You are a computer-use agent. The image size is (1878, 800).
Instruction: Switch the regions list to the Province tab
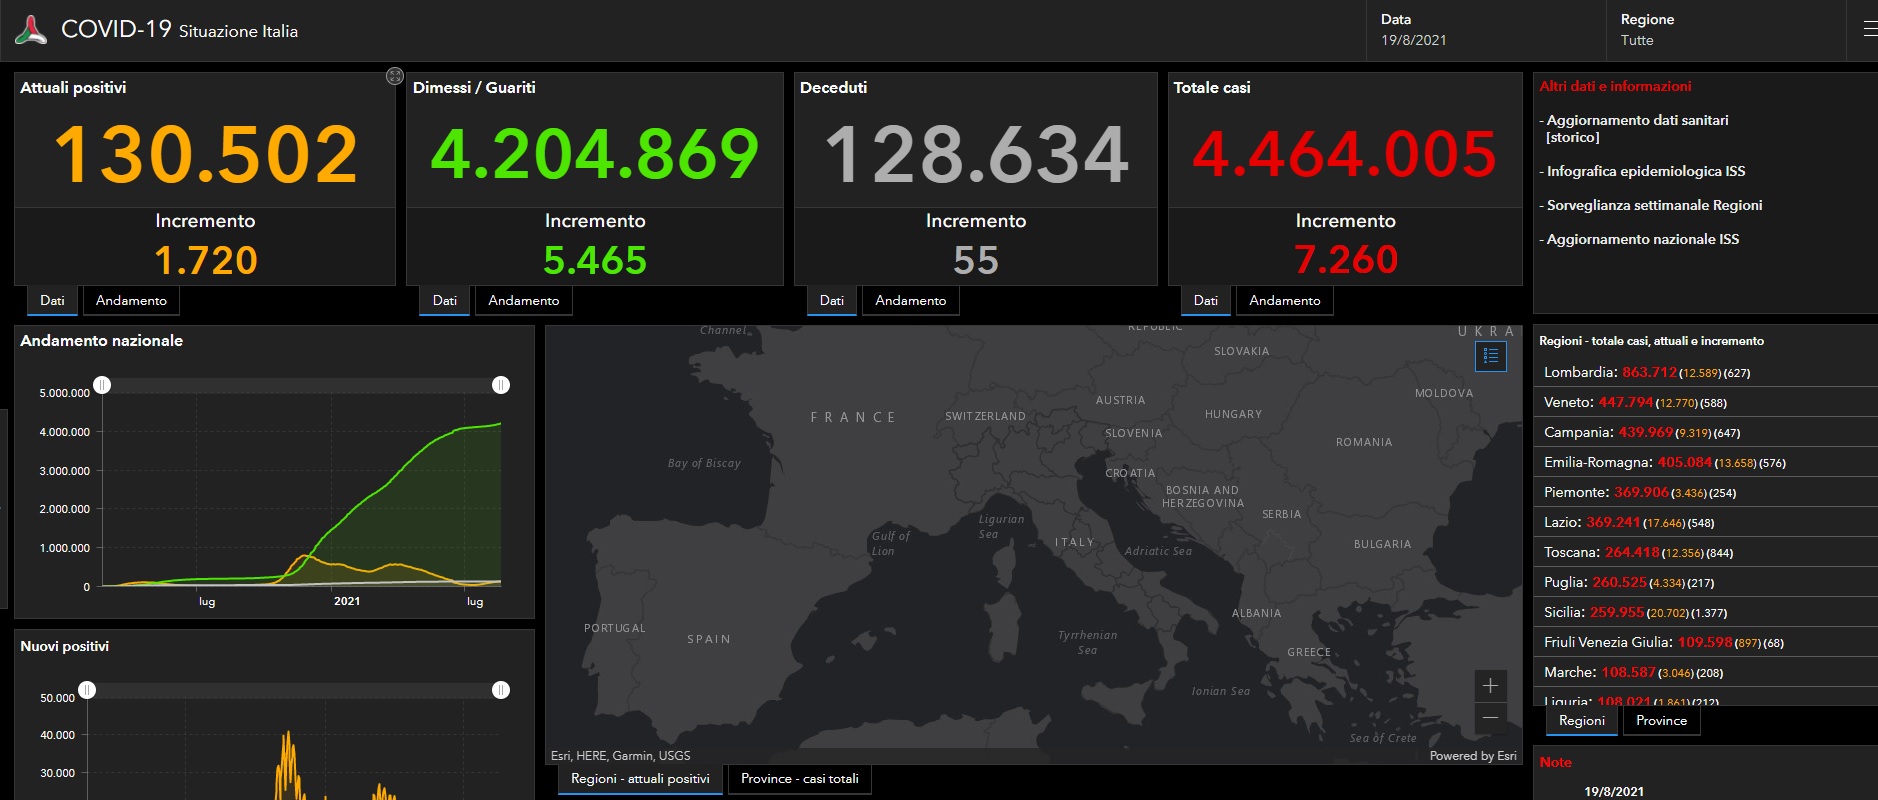(1660, 721)
